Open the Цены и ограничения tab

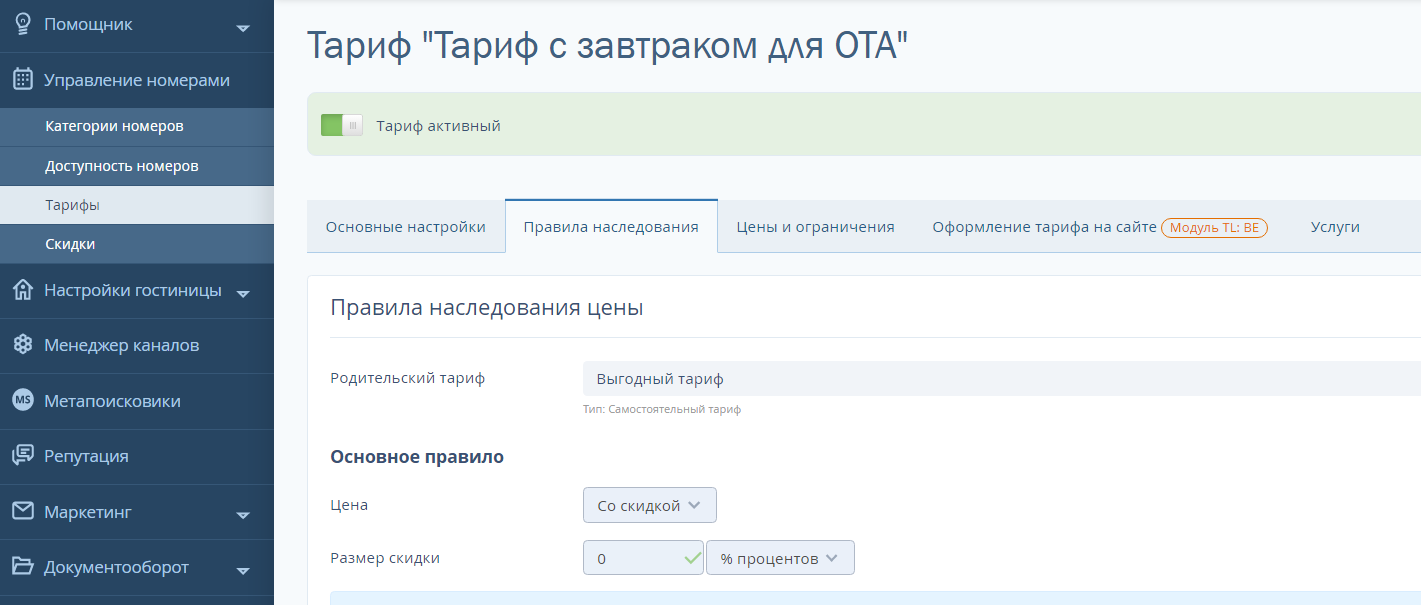[815, 227]
